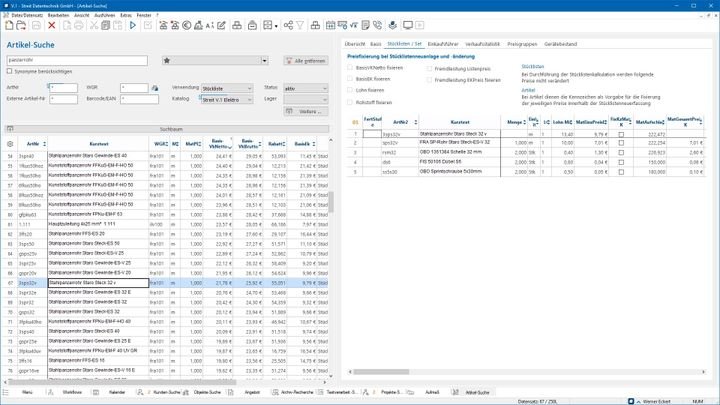This screenshot has width=720, height=405.
Task: Click the article search text input field
Action: click(80, 60)
